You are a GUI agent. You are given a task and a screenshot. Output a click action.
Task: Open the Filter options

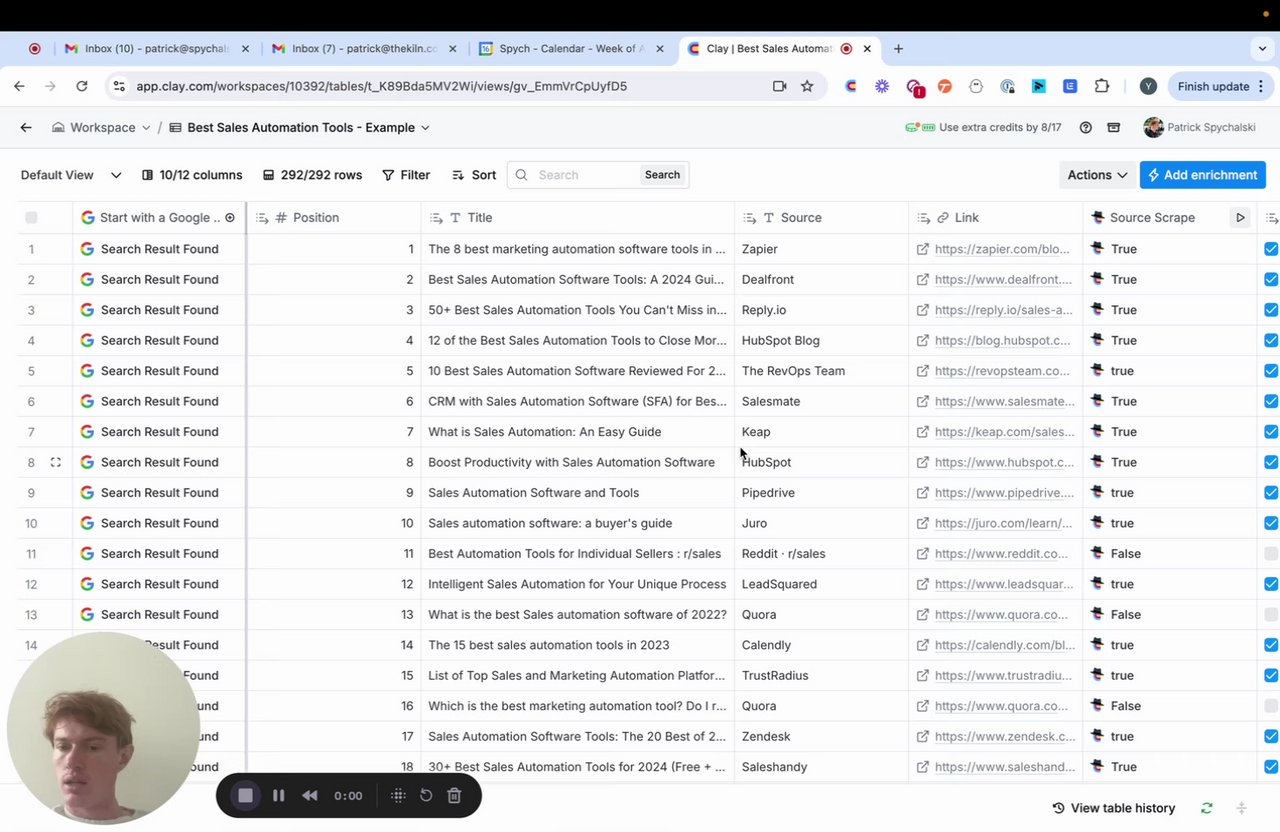(406, 175)
